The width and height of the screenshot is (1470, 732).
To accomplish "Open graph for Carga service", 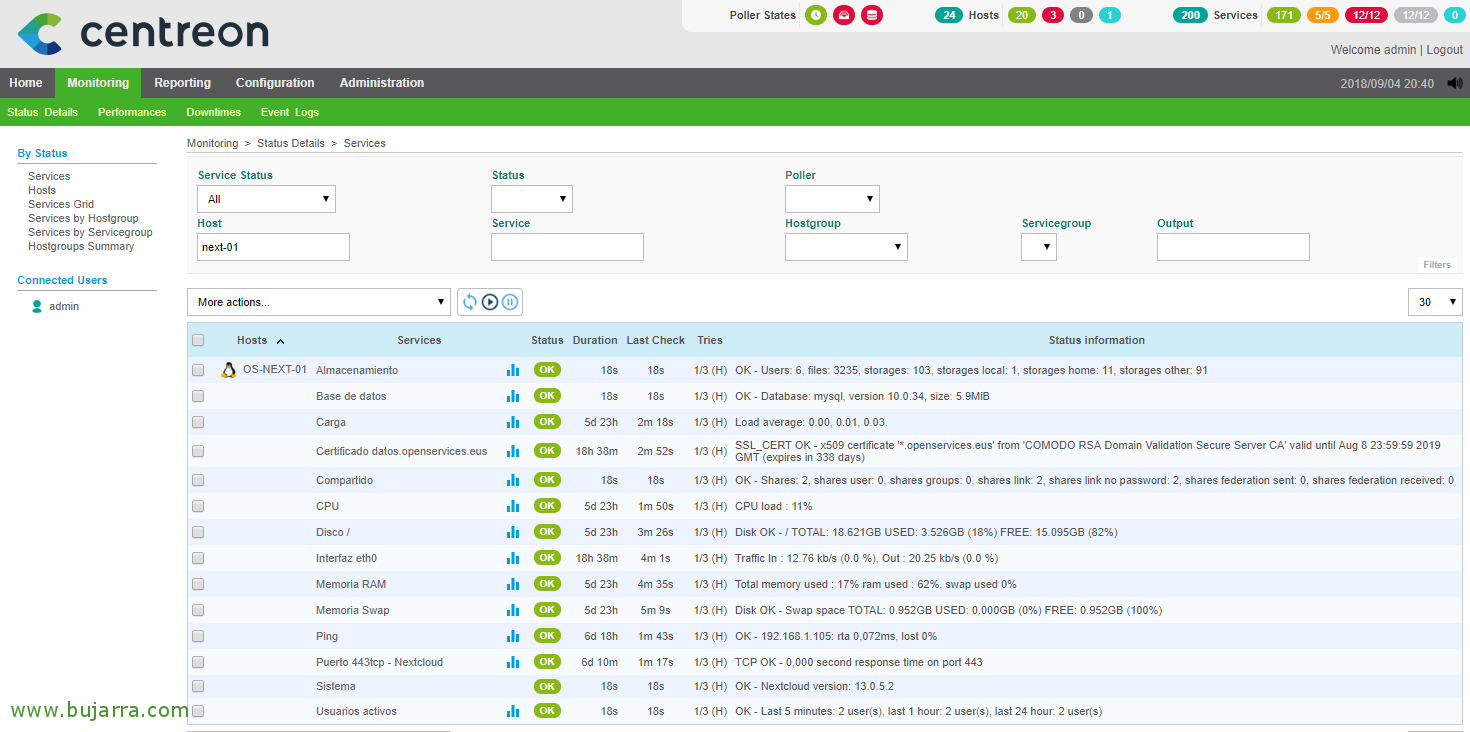I will (513, 422).
